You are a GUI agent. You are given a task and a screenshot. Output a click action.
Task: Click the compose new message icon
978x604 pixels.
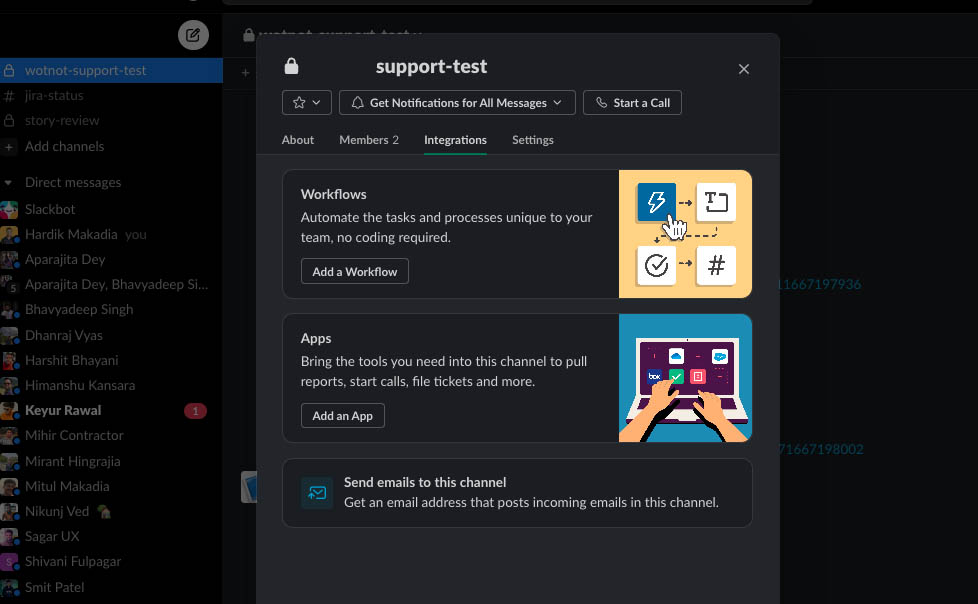coord(193,35)
